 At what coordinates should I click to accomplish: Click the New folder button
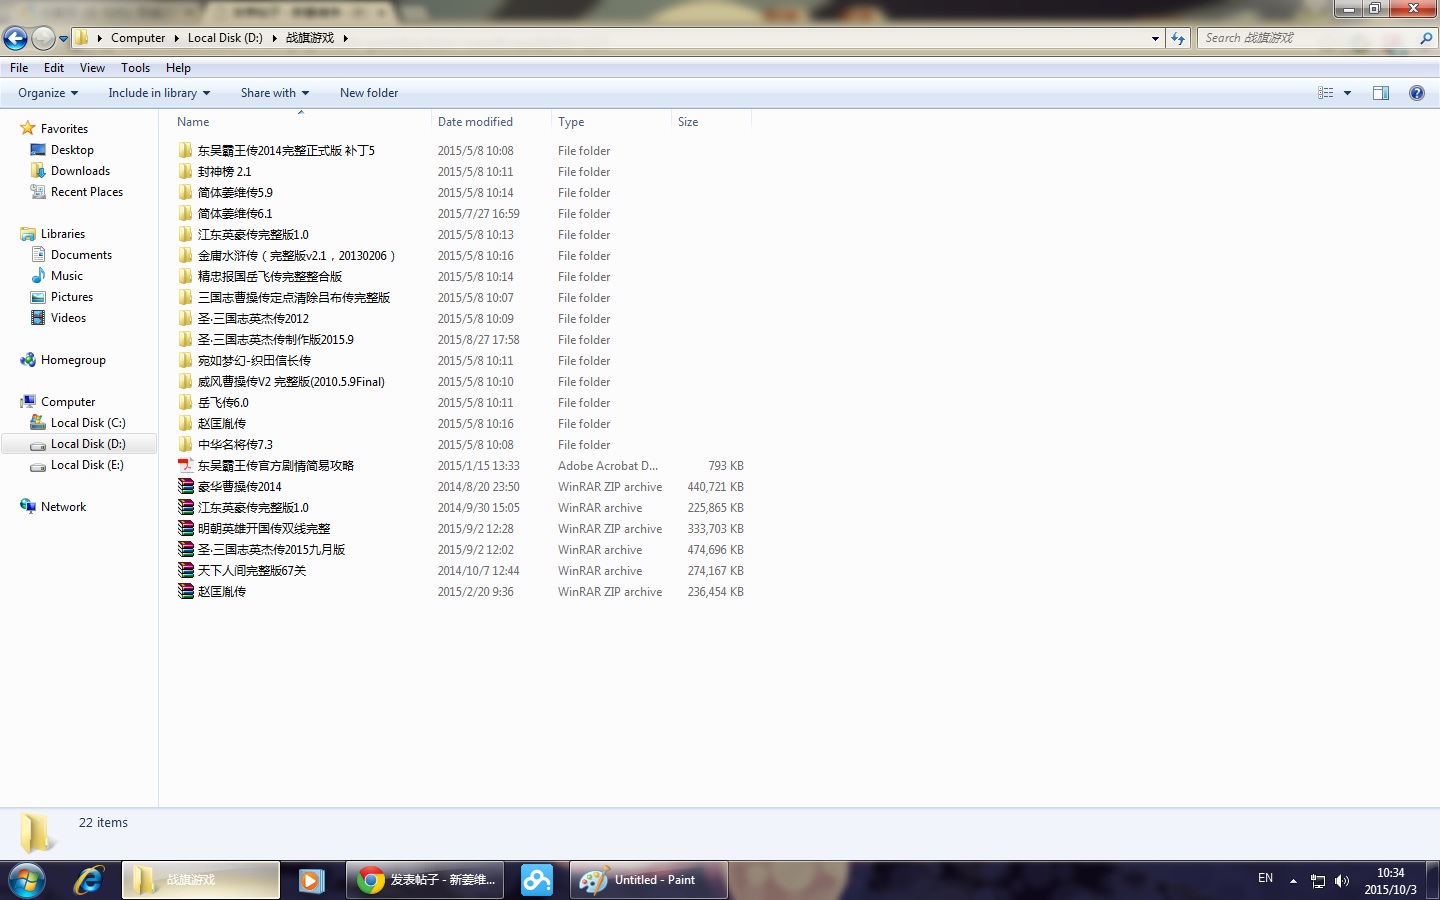click(x=369, y=93)
